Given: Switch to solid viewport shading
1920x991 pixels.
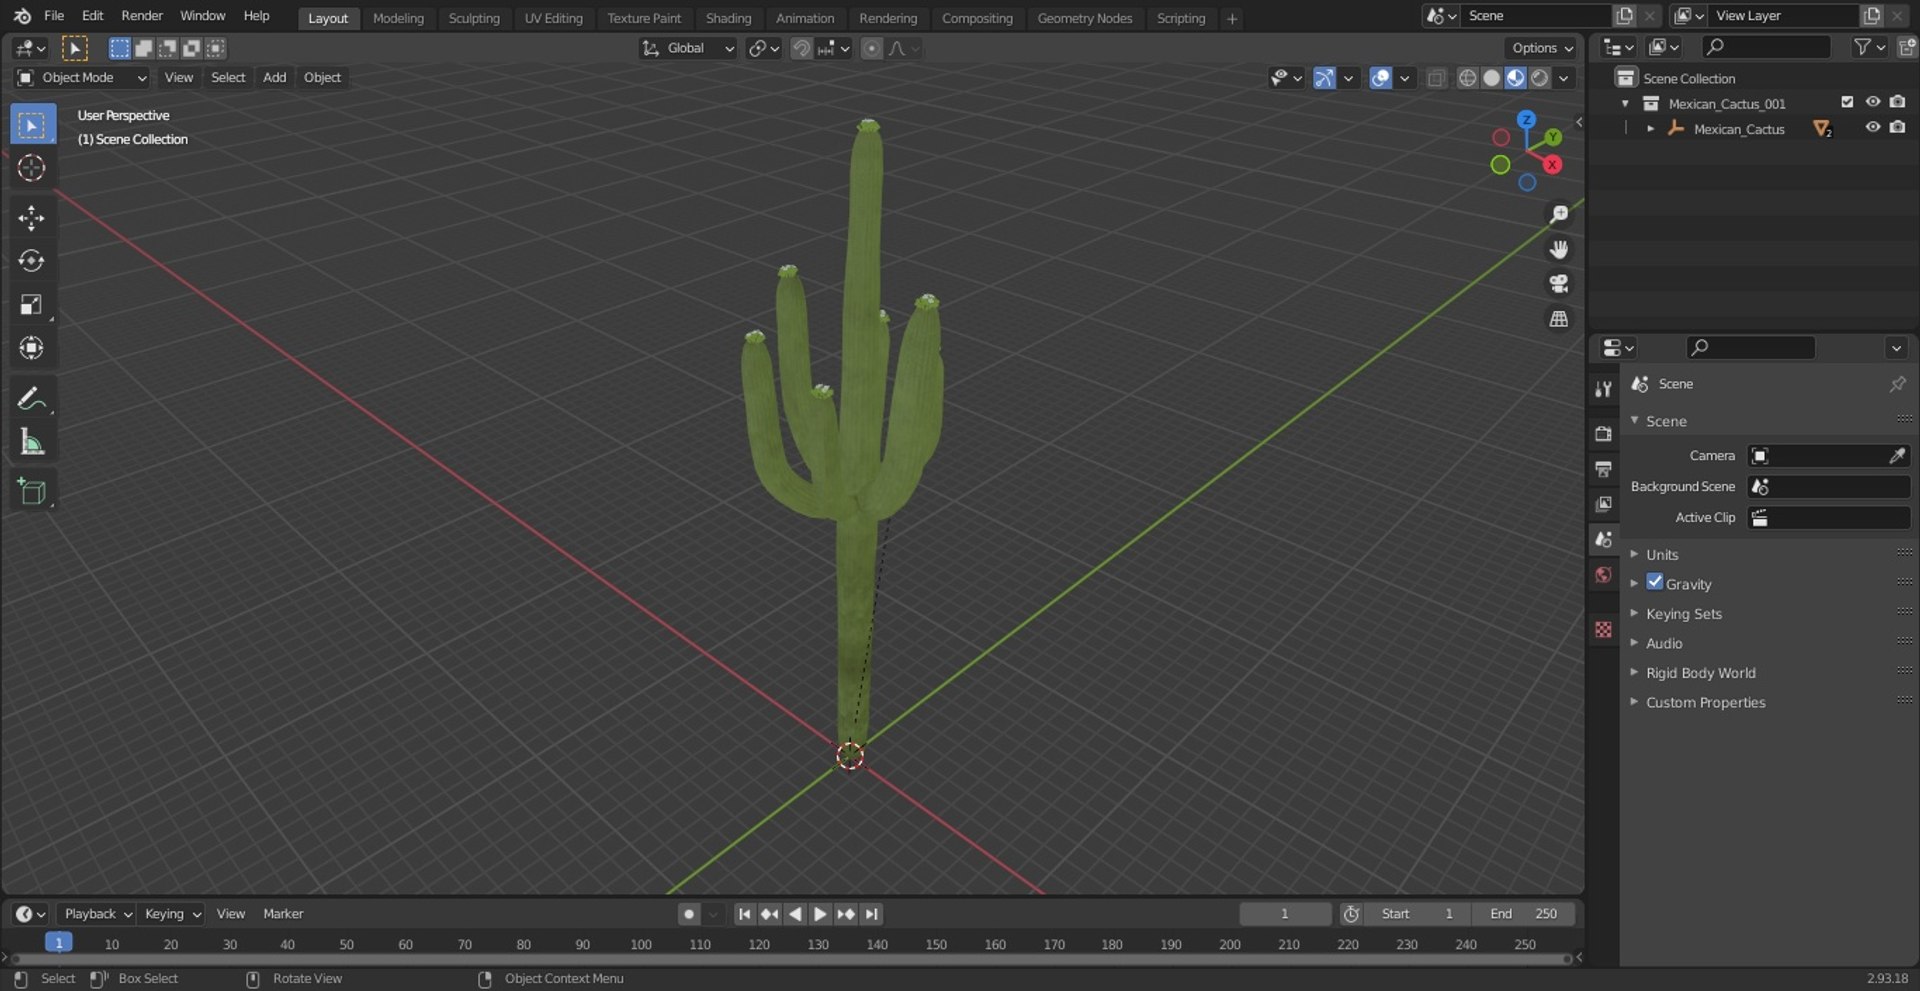Looking at the screenshot, I should [x=1491, y=78].
